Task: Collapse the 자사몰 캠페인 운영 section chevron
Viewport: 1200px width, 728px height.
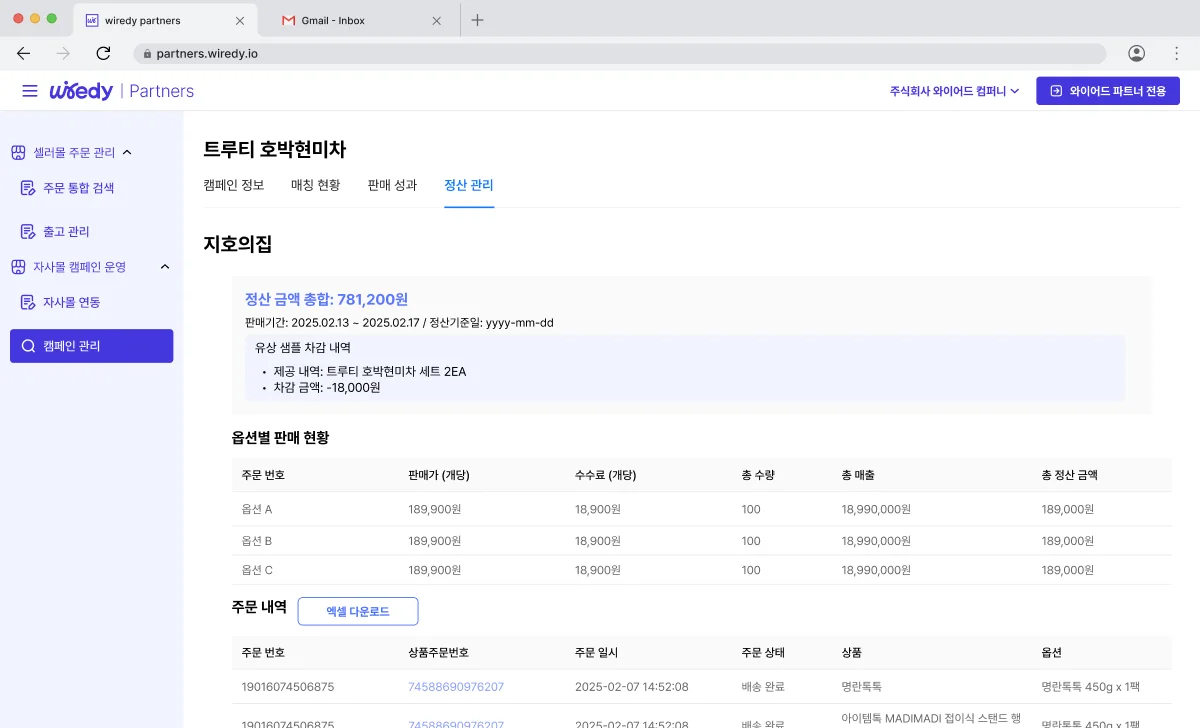Action: 165,267
